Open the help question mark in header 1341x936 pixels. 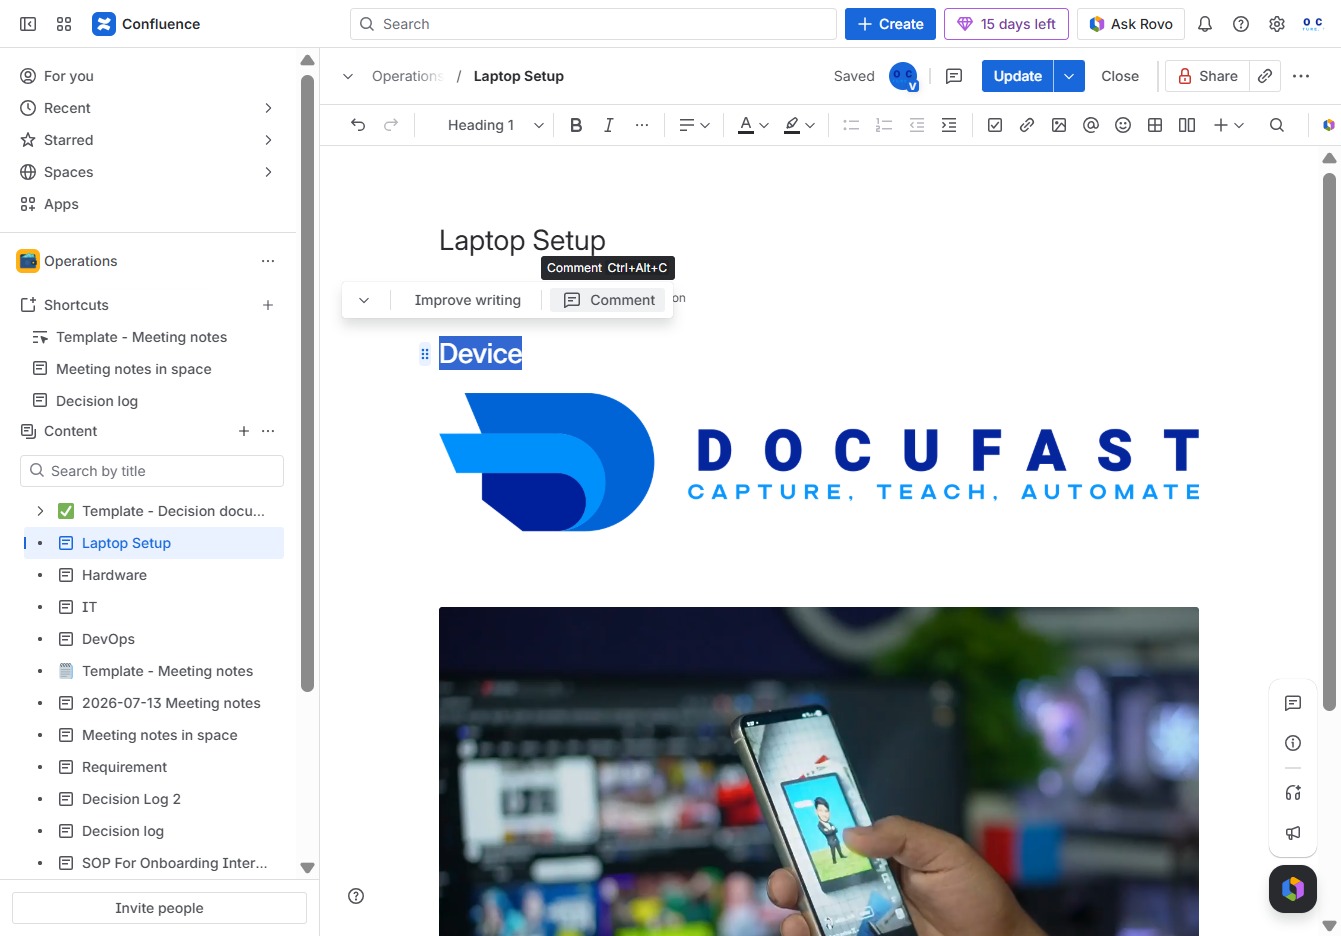point(1241,24)
